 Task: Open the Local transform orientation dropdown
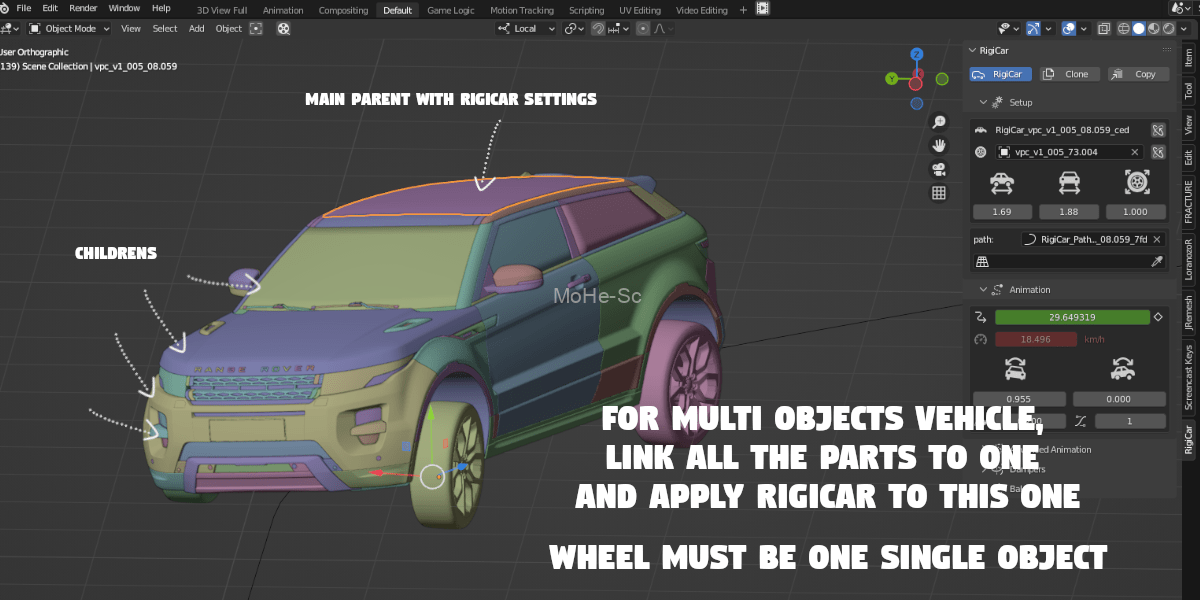[x=527, y=29]
